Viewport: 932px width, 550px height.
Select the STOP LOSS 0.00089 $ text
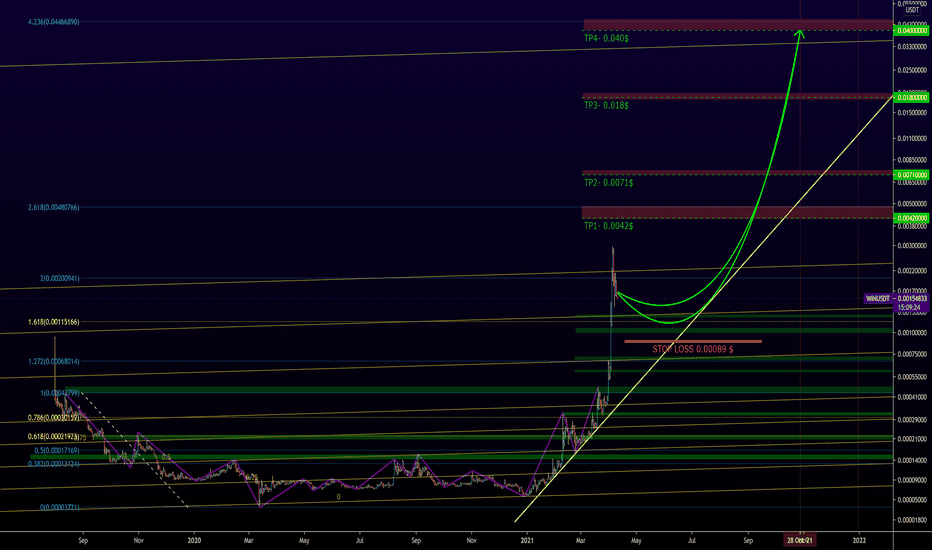tap(692, 349)
